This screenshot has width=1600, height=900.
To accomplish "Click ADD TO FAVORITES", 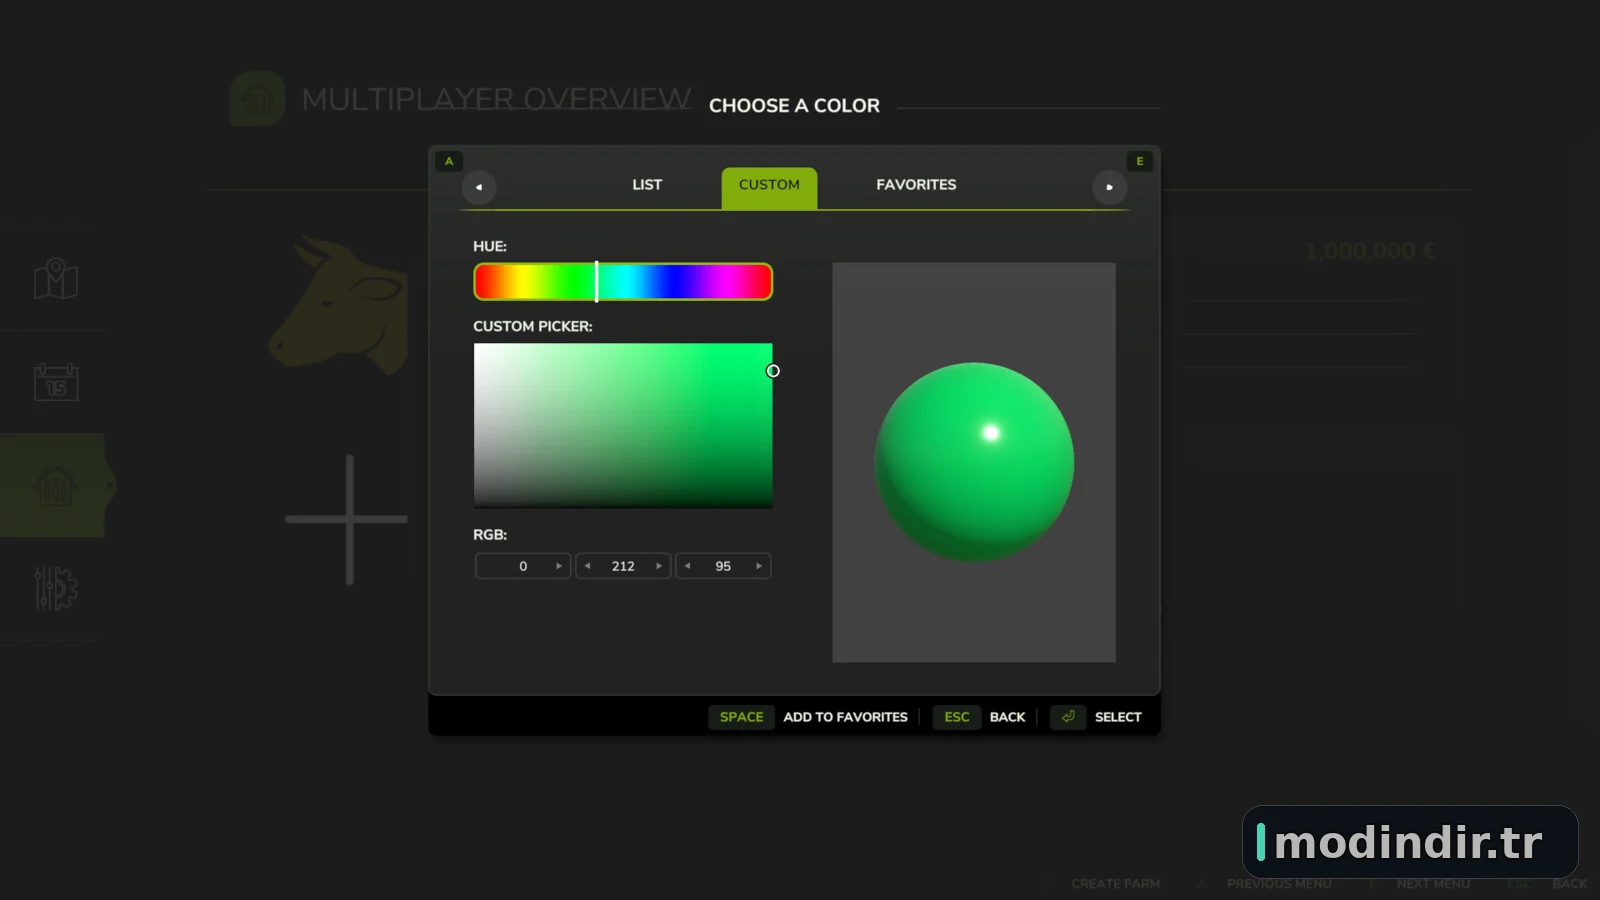I will (845, 717).
